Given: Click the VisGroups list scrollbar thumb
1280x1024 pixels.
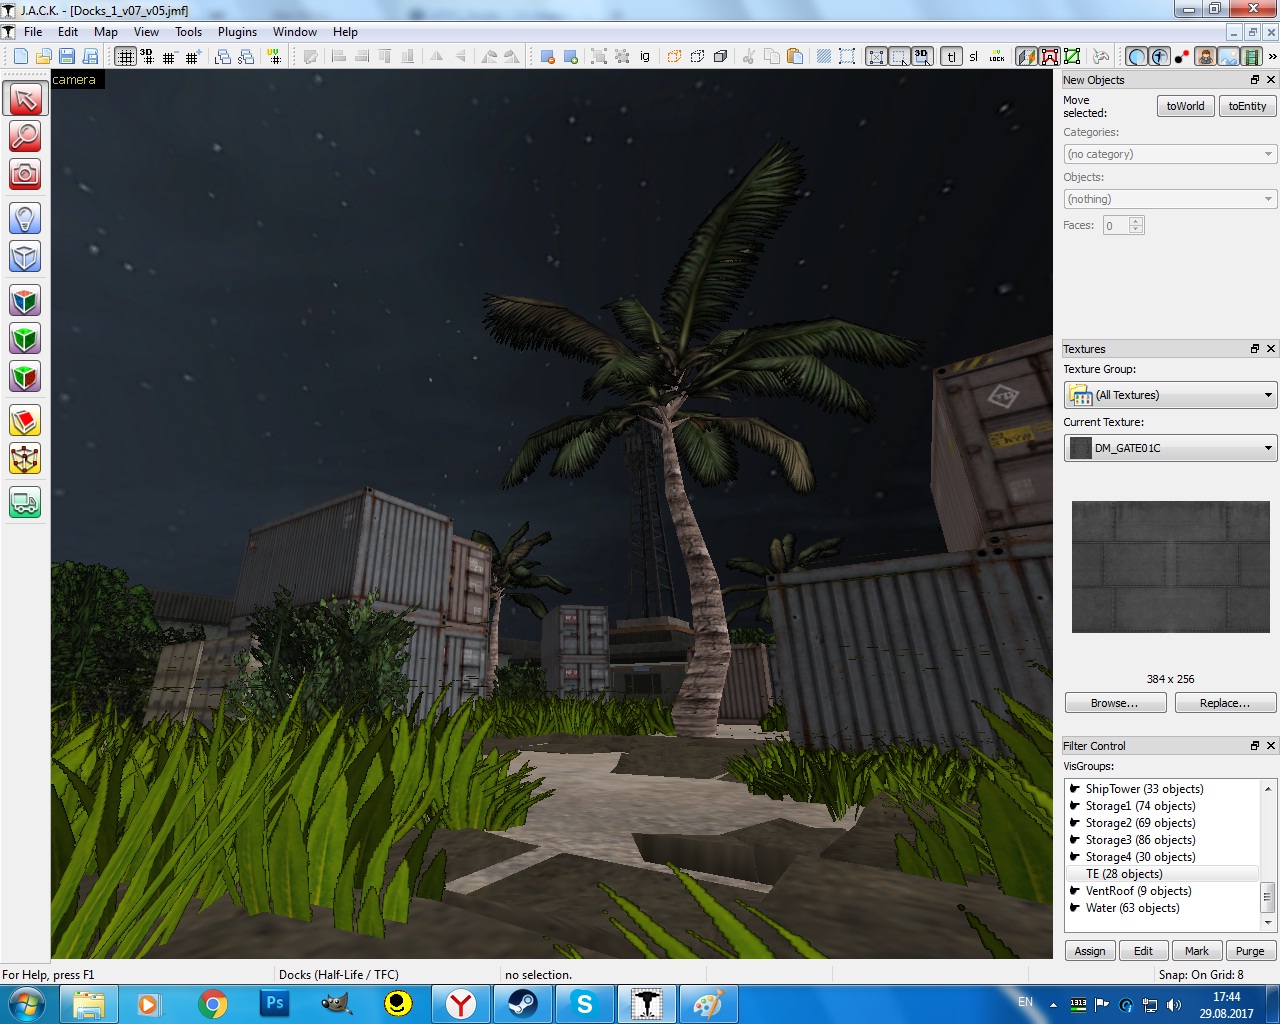Looking at the screenshot, I should point(1268,896).
